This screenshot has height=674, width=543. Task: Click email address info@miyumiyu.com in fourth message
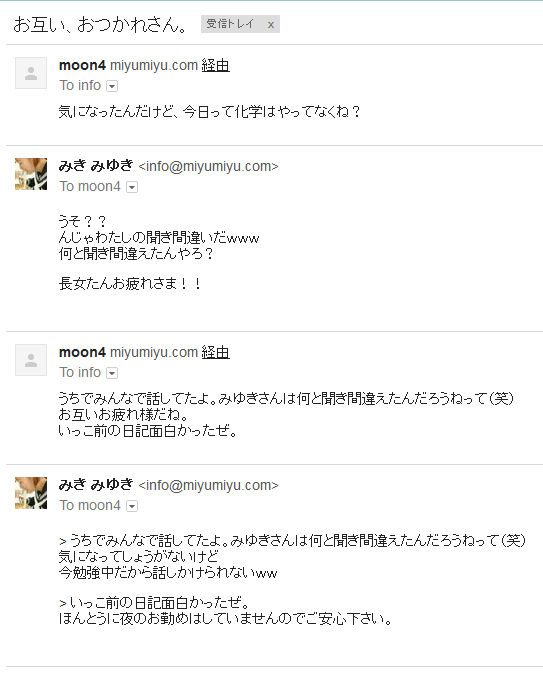point(209,485)
